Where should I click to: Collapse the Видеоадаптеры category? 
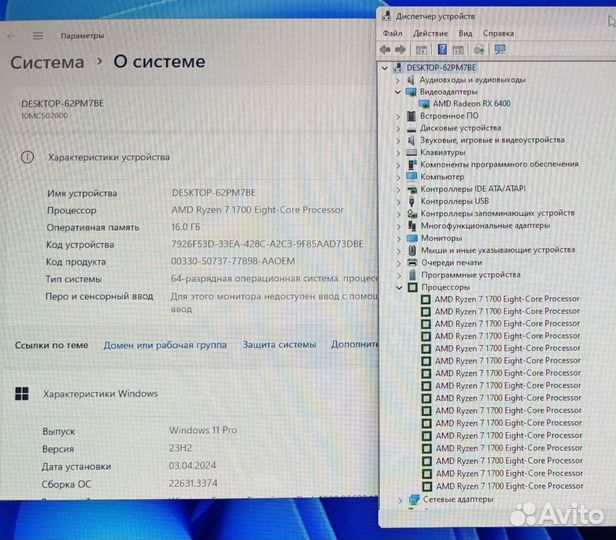tap(398, 92)
